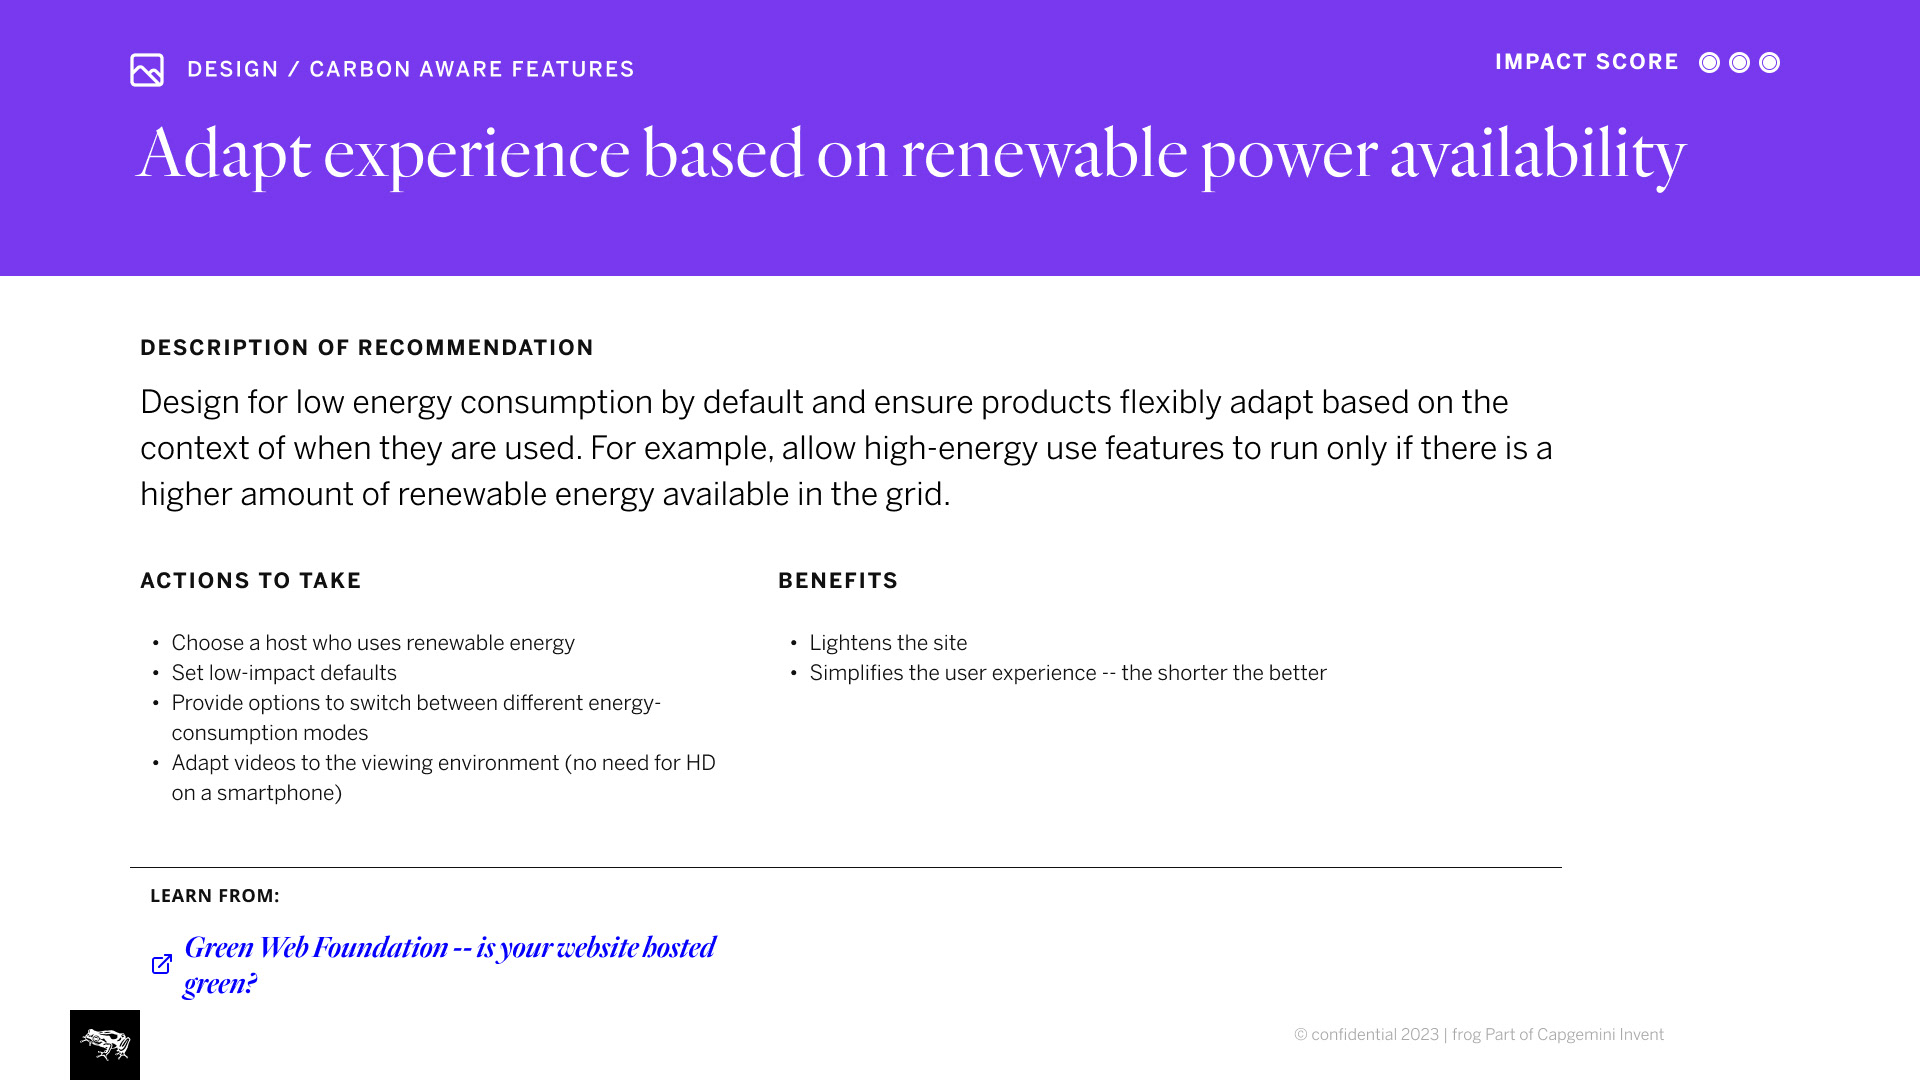Click the first Impact Score circle
Image resolution: width=1920 pixels, height=1080 pixels.
[1709, 63]
